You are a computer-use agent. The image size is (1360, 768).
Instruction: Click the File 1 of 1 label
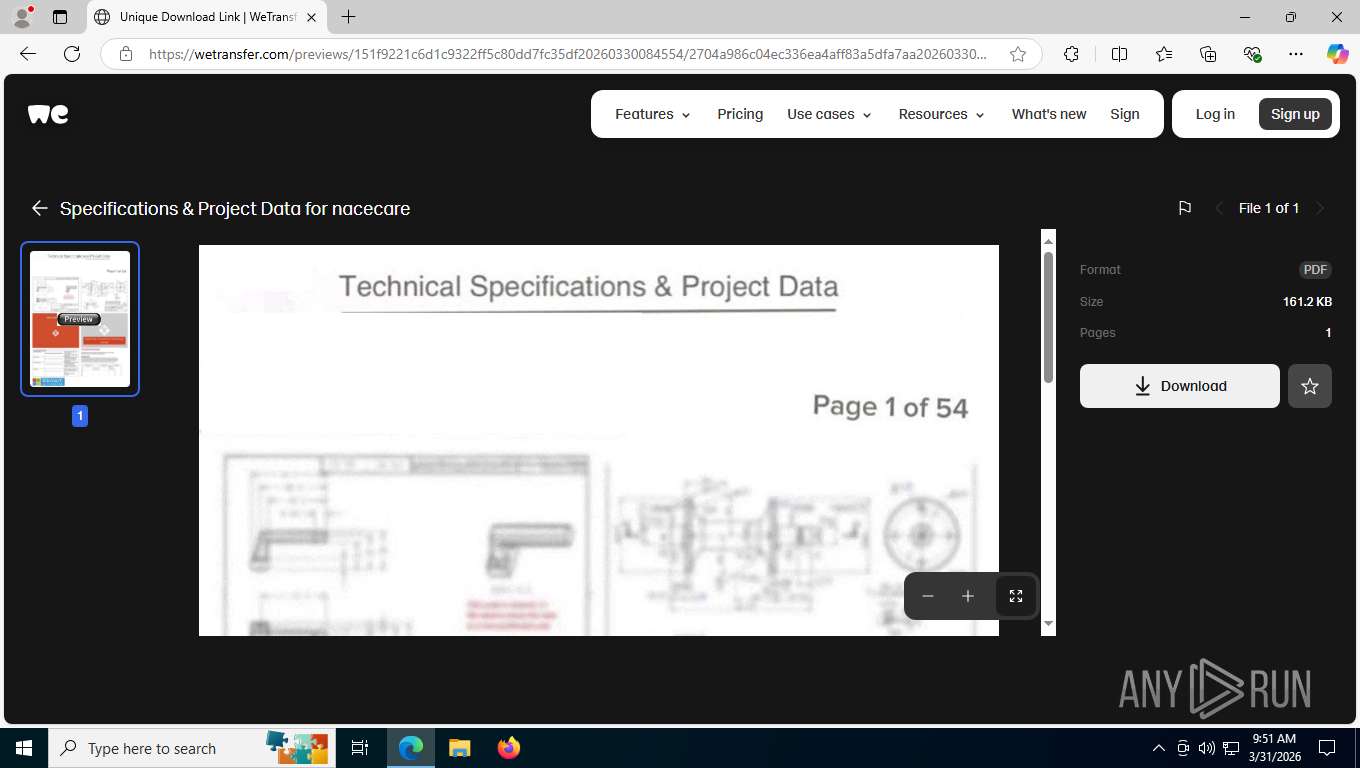point(1269,208)
